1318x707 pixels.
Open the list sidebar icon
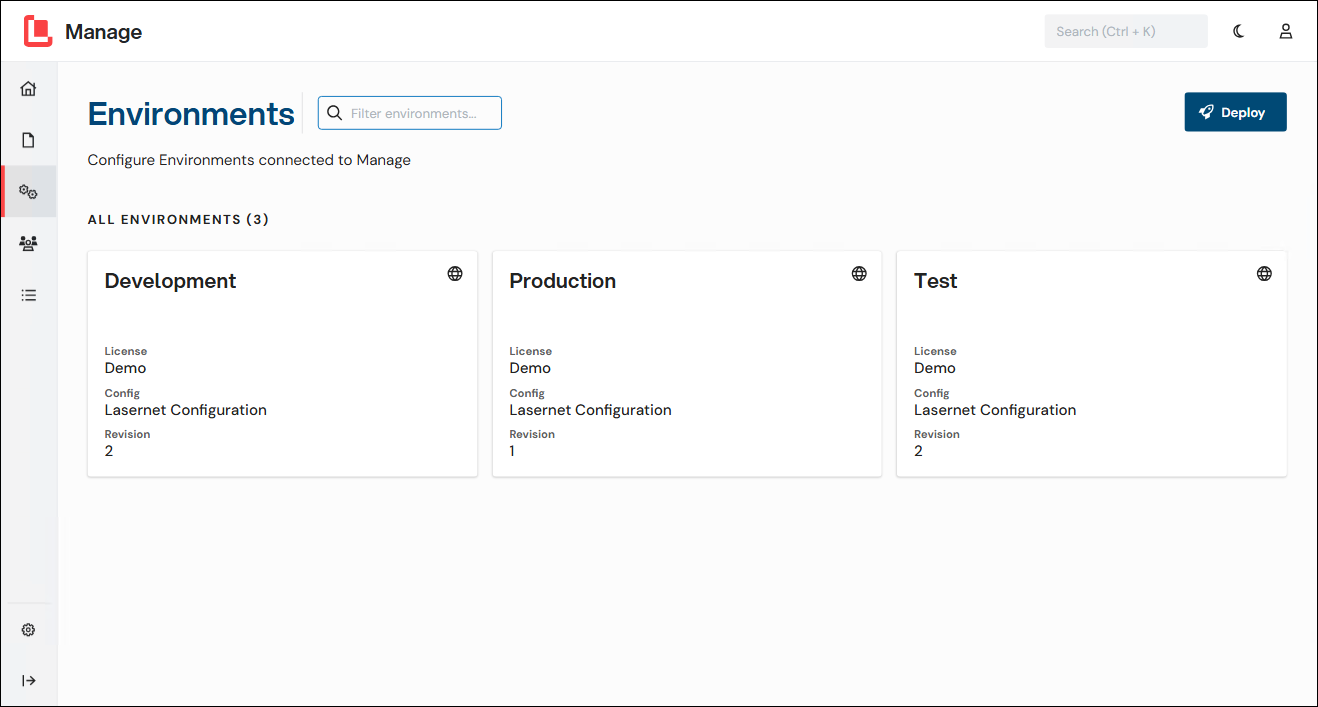tap(28, 295)
